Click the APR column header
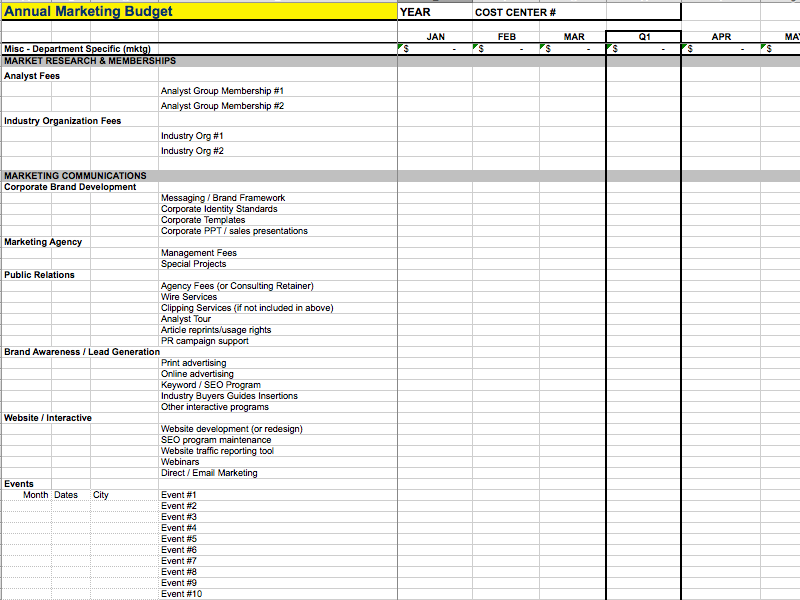Viewport: 800px width, 600px height. (721, 36)
